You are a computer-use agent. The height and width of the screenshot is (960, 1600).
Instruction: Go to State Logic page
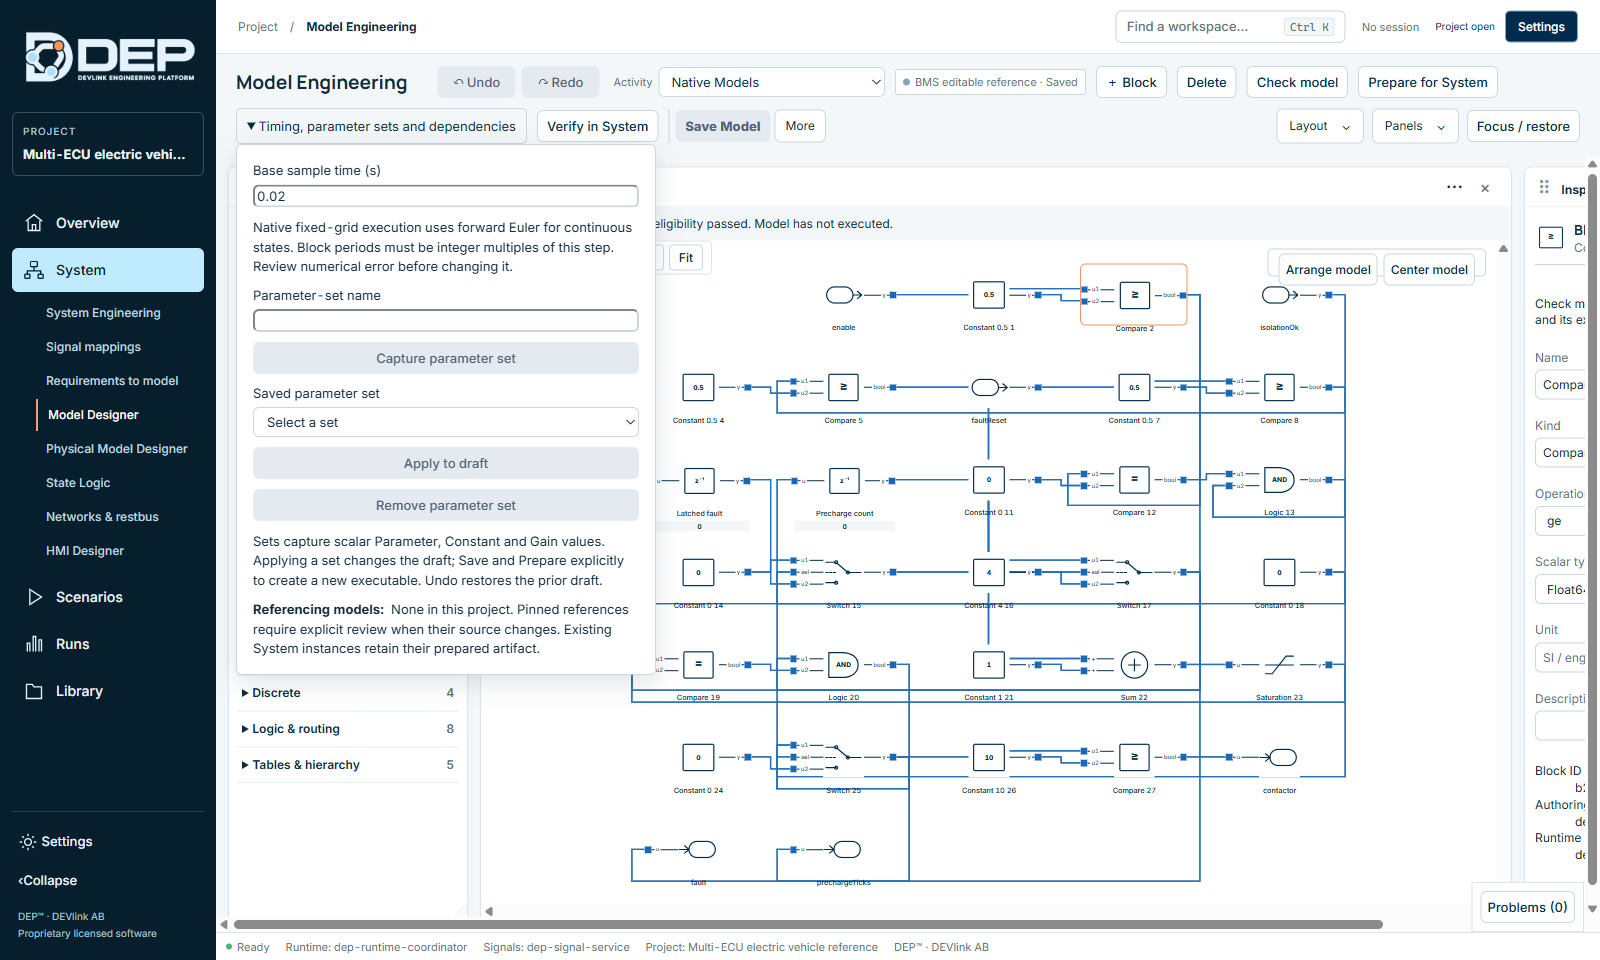coord(78,483)
